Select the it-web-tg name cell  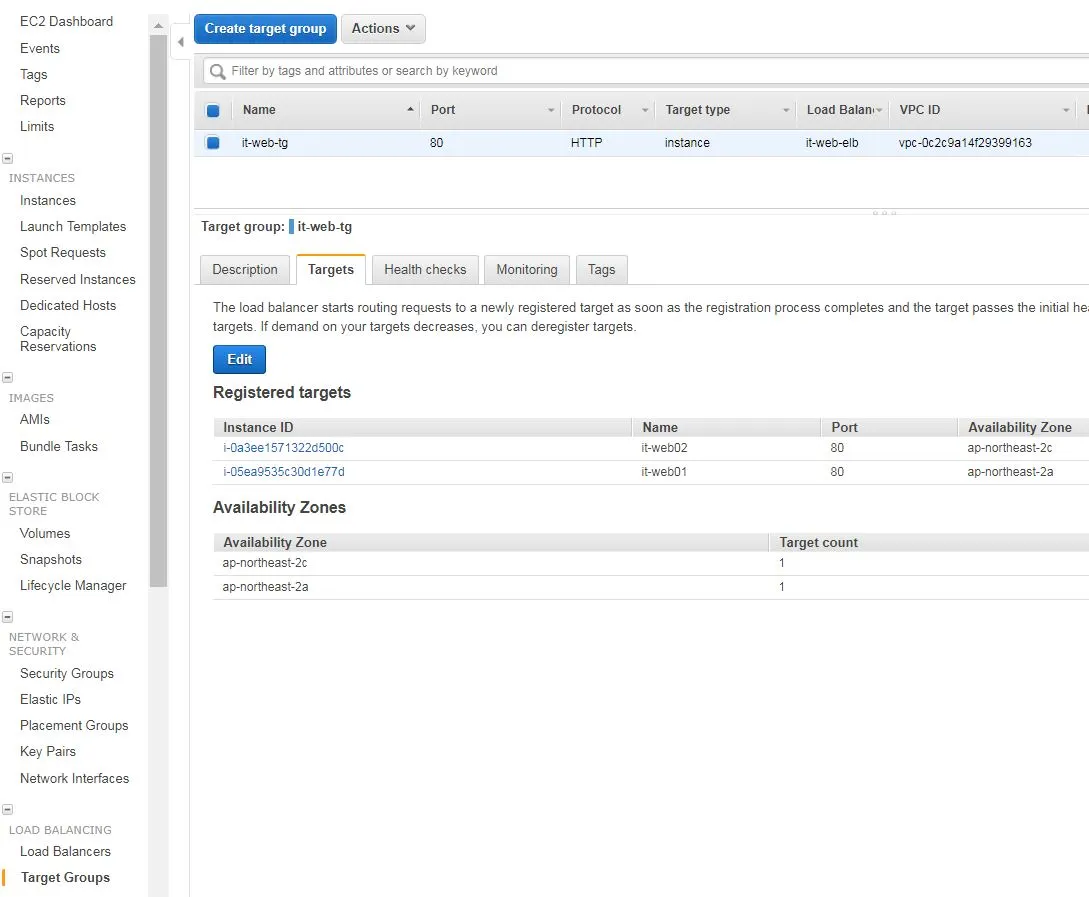pos(265,143)
